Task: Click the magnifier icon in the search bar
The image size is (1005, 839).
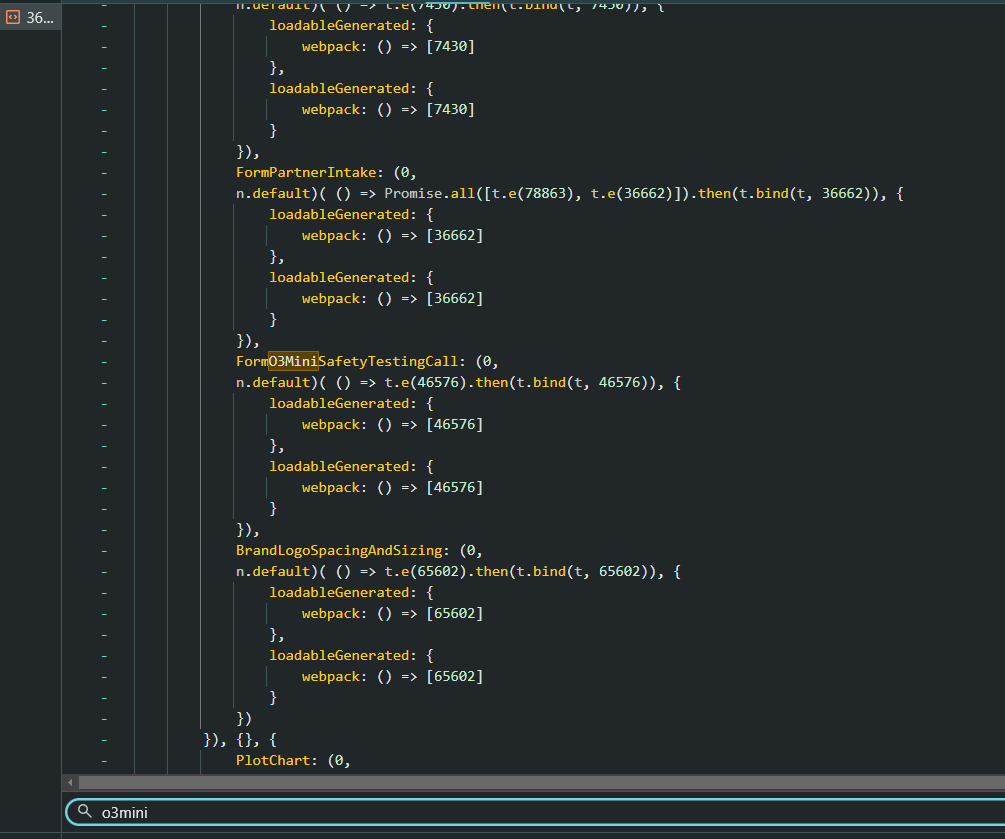Action: (85, 811)
